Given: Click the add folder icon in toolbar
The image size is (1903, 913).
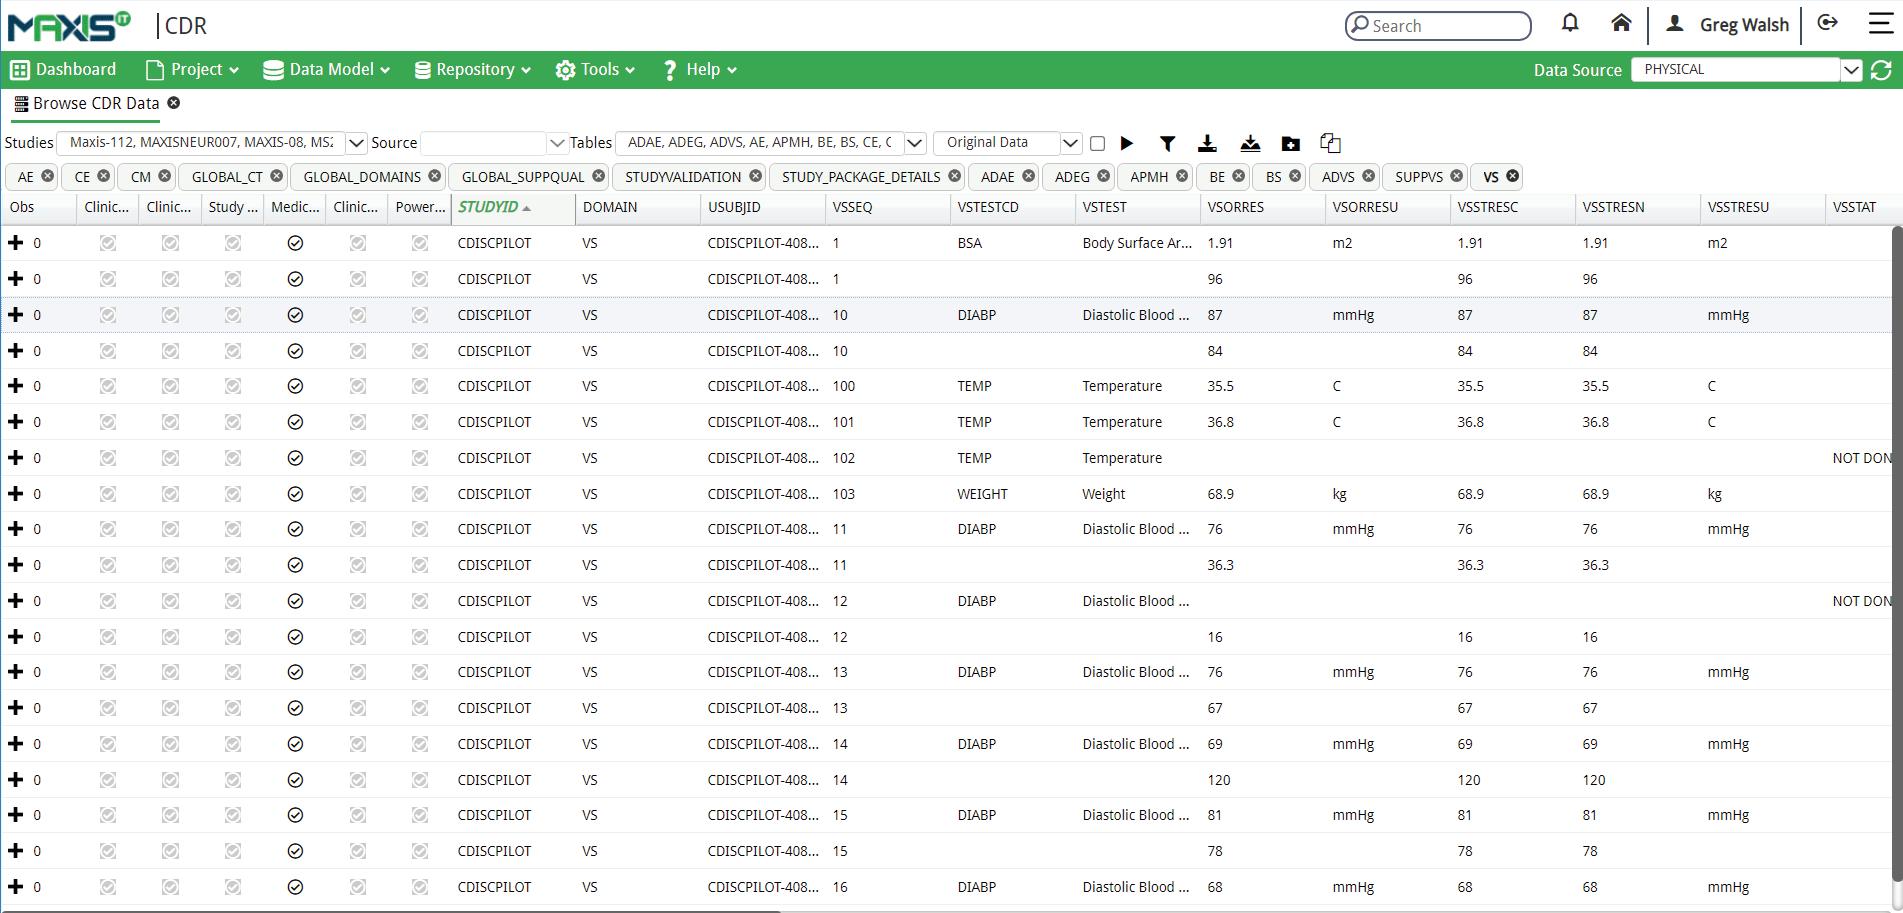Looking at the screenshot, I should click(x=1291, y=143).
